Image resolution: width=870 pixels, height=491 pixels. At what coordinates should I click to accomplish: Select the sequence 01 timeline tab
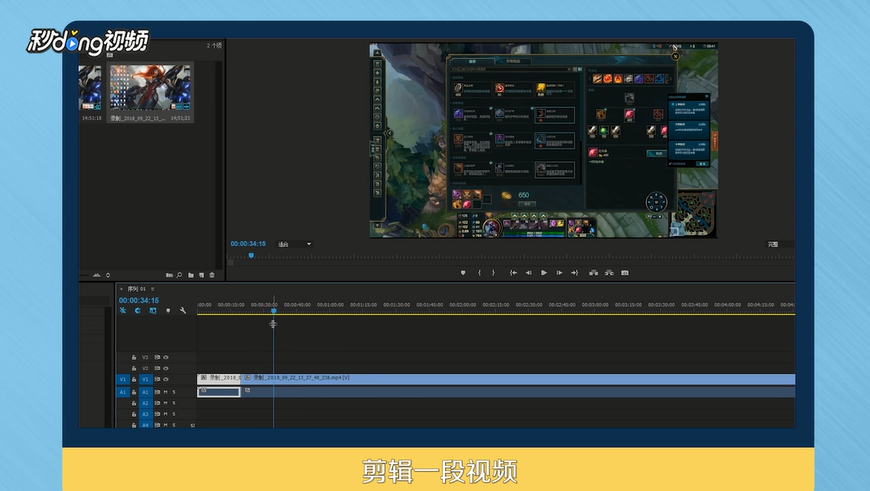point(136,289)
